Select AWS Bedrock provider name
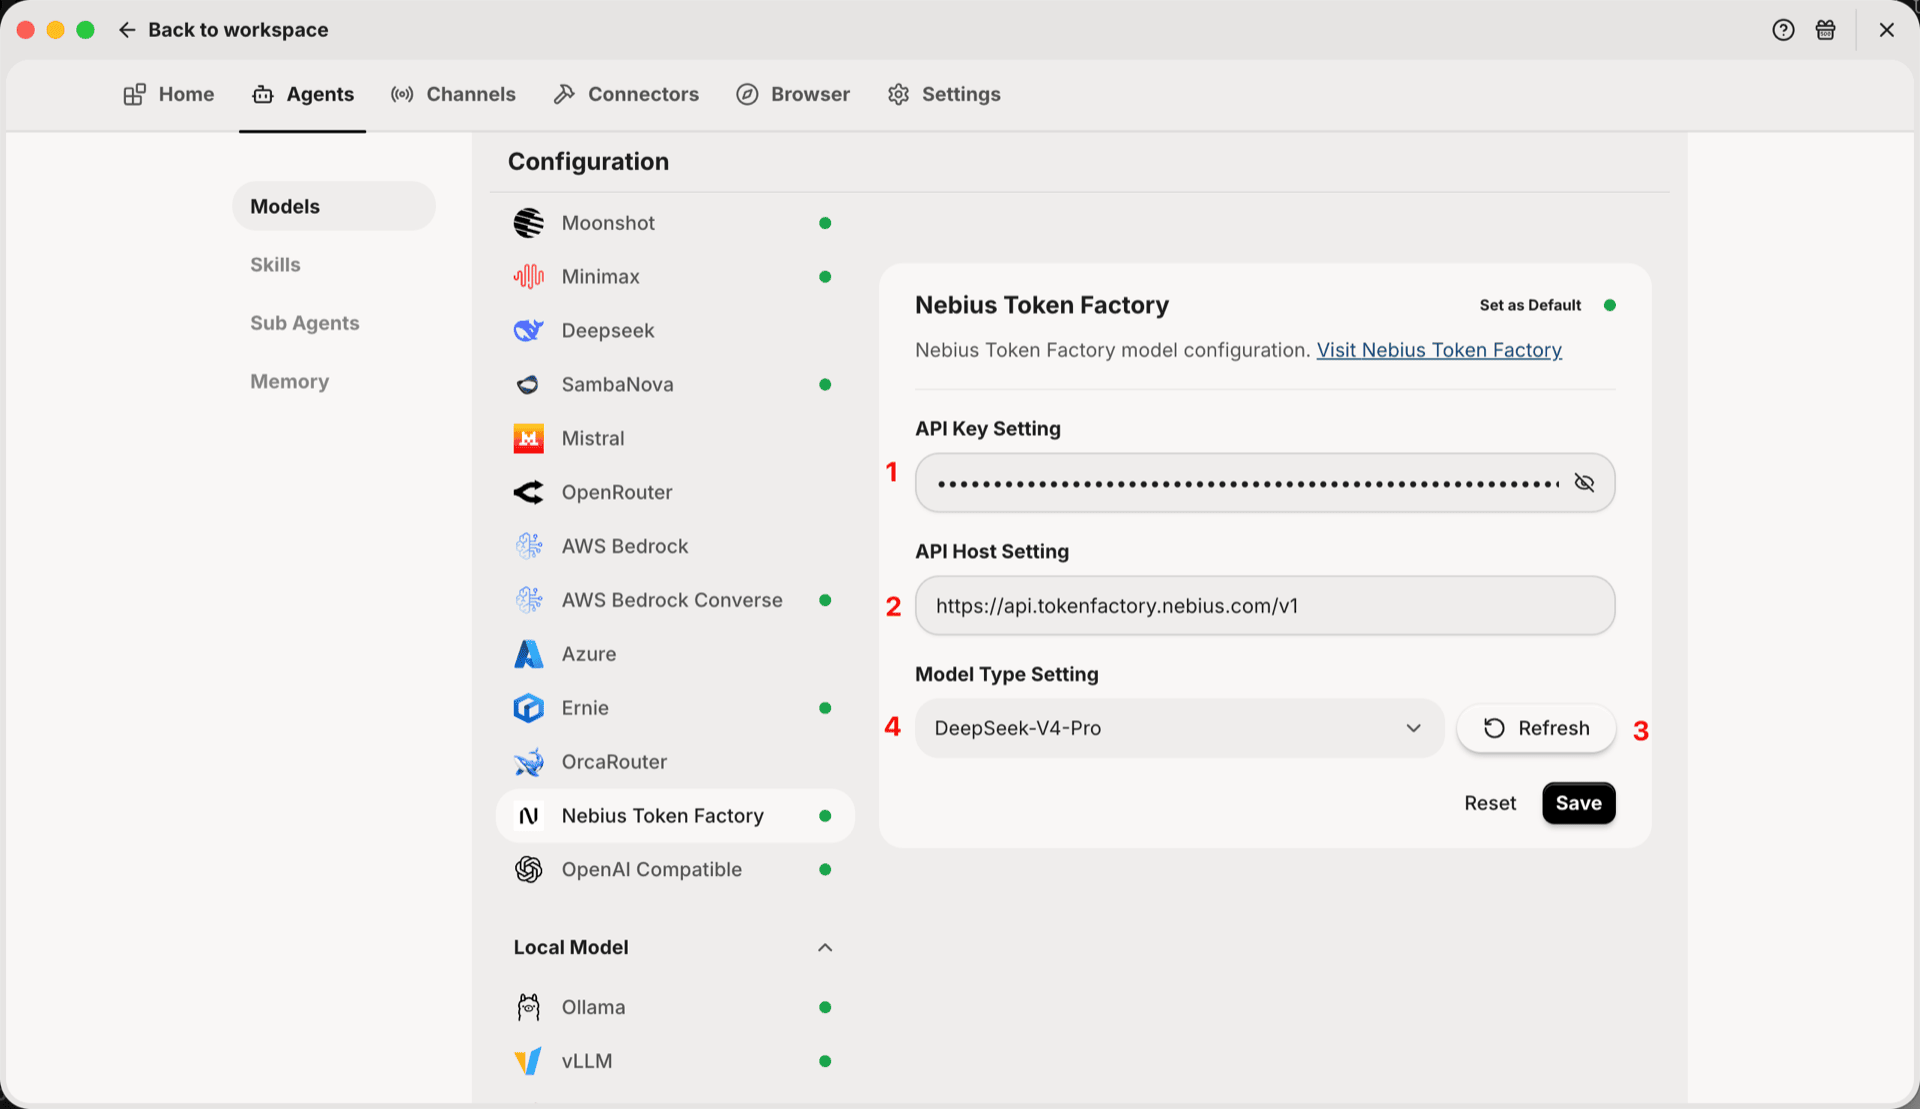The width and height of the screenshot is (1920, 1109). tap(625, 546)
